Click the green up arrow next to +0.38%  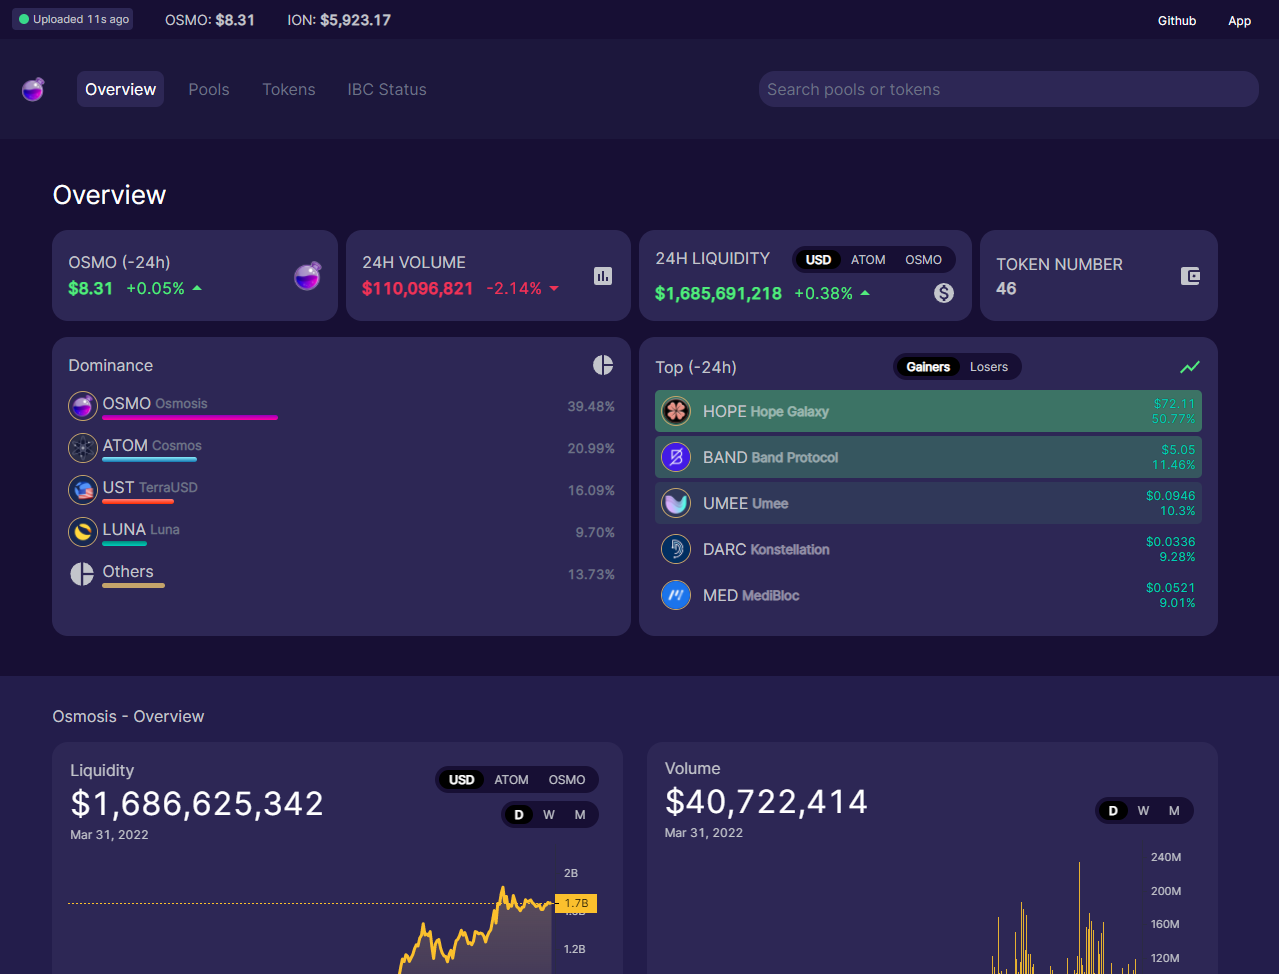click(x=865, y=293)
